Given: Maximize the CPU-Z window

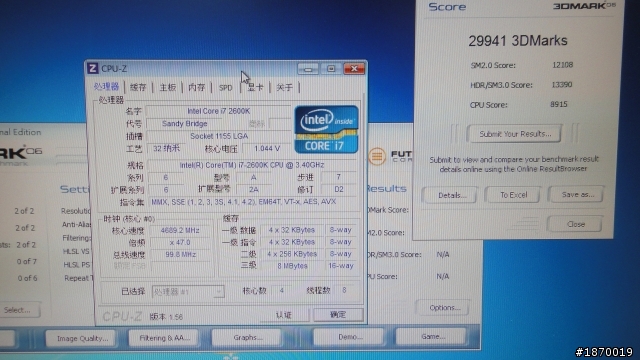Looking at the screenshot, I should 331,69.
